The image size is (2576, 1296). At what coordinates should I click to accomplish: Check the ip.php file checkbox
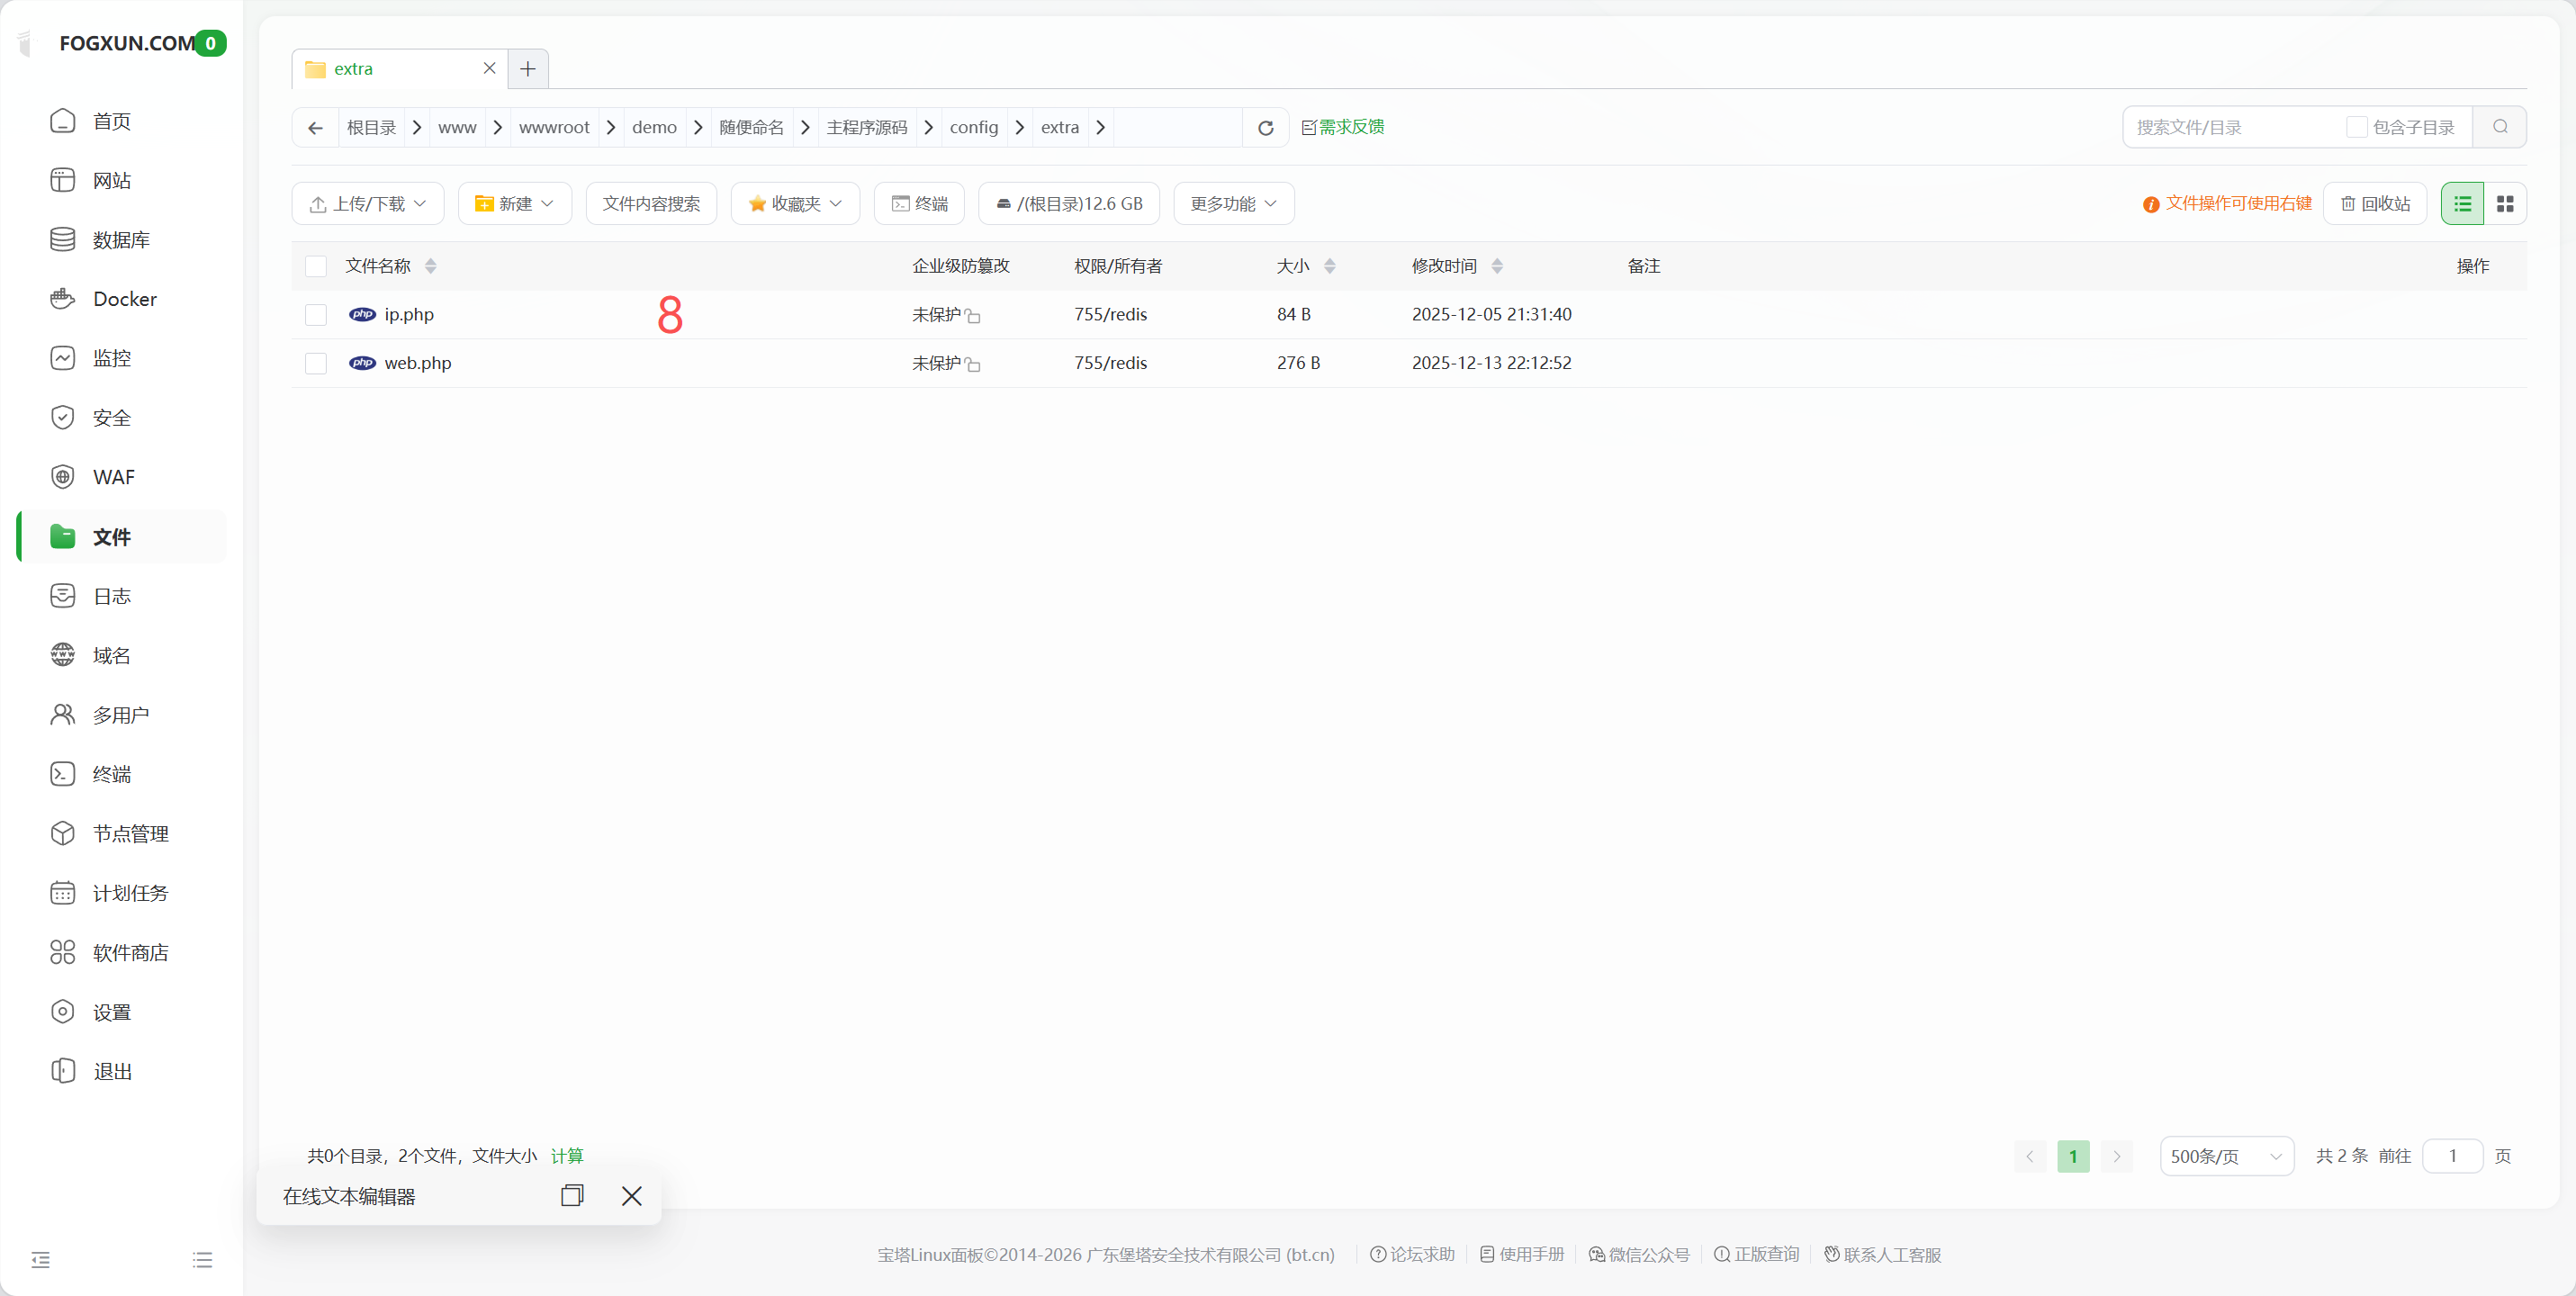coord(316,315)
